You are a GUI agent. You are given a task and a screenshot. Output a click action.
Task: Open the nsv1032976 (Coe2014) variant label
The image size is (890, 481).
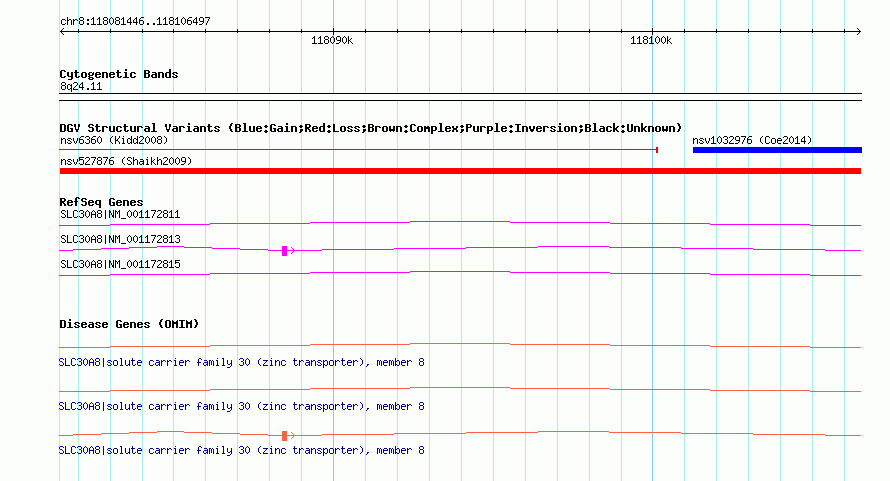coord(752,140)
